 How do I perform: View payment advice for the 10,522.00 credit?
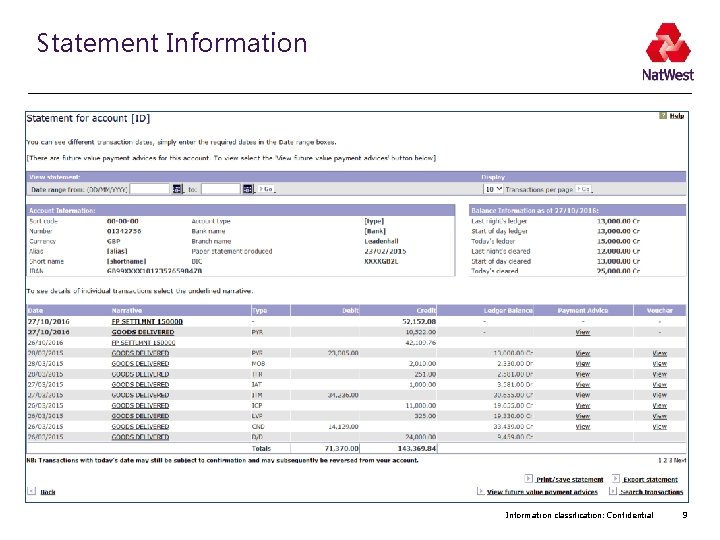coord(583,332)
